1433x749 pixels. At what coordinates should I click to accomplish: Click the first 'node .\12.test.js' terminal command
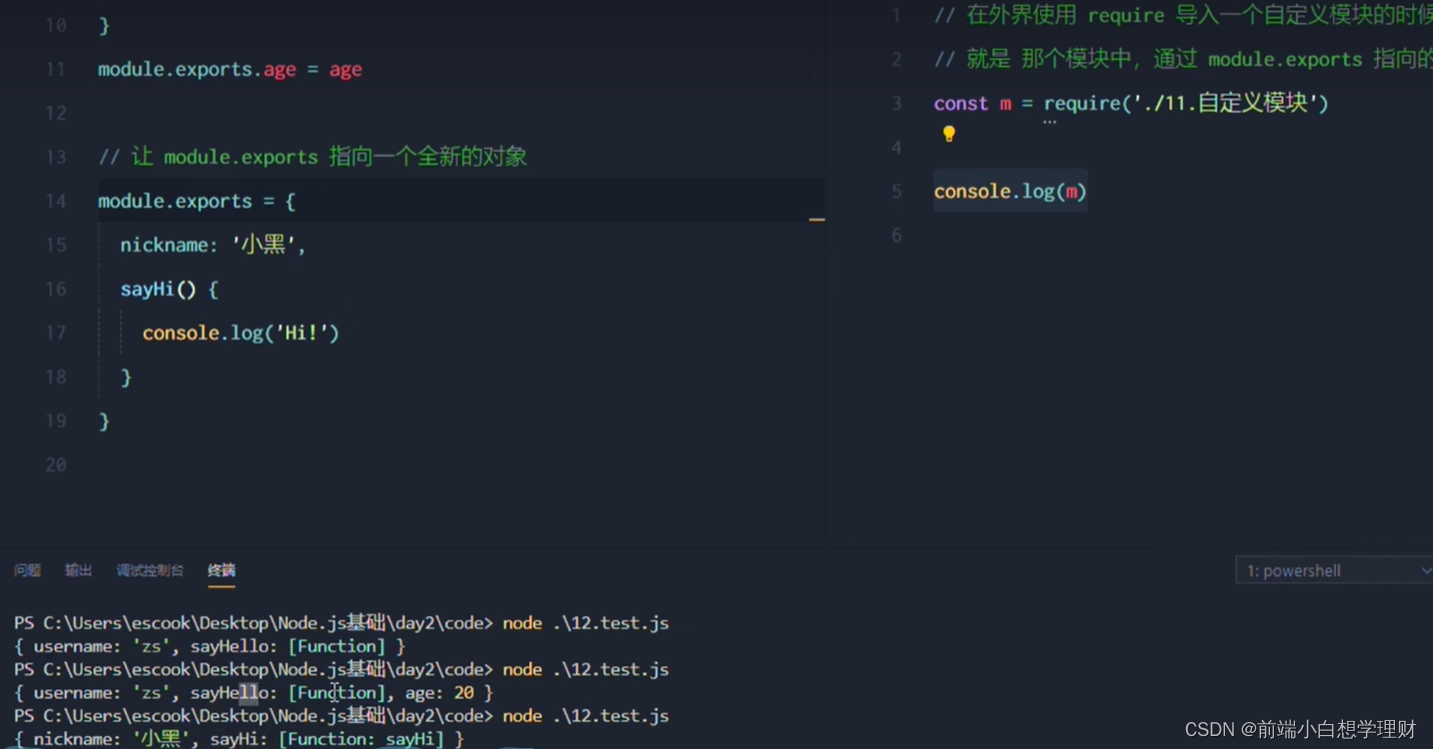pyautogui.click(x=586, y=623)
